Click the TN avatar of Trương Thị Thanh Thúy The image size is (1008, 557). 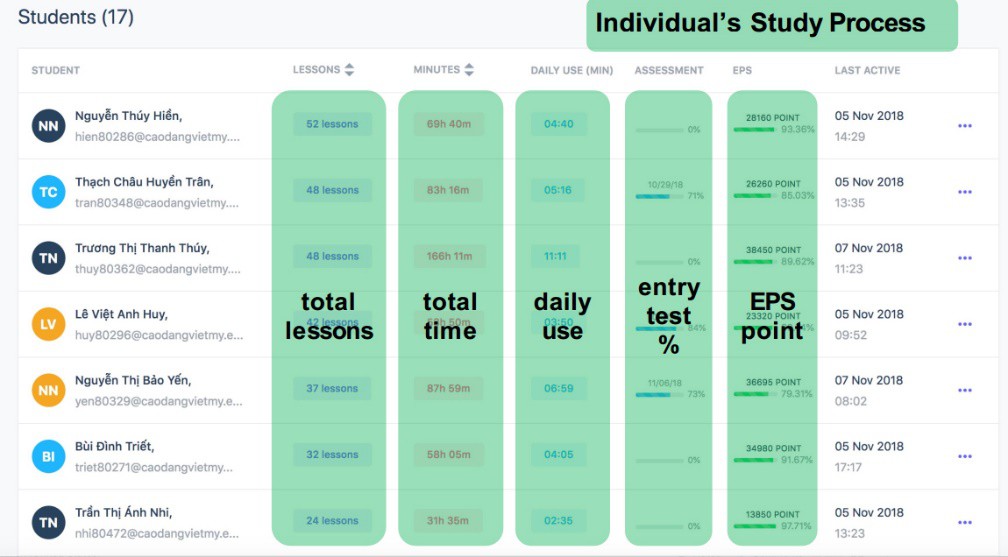[48, 258]
